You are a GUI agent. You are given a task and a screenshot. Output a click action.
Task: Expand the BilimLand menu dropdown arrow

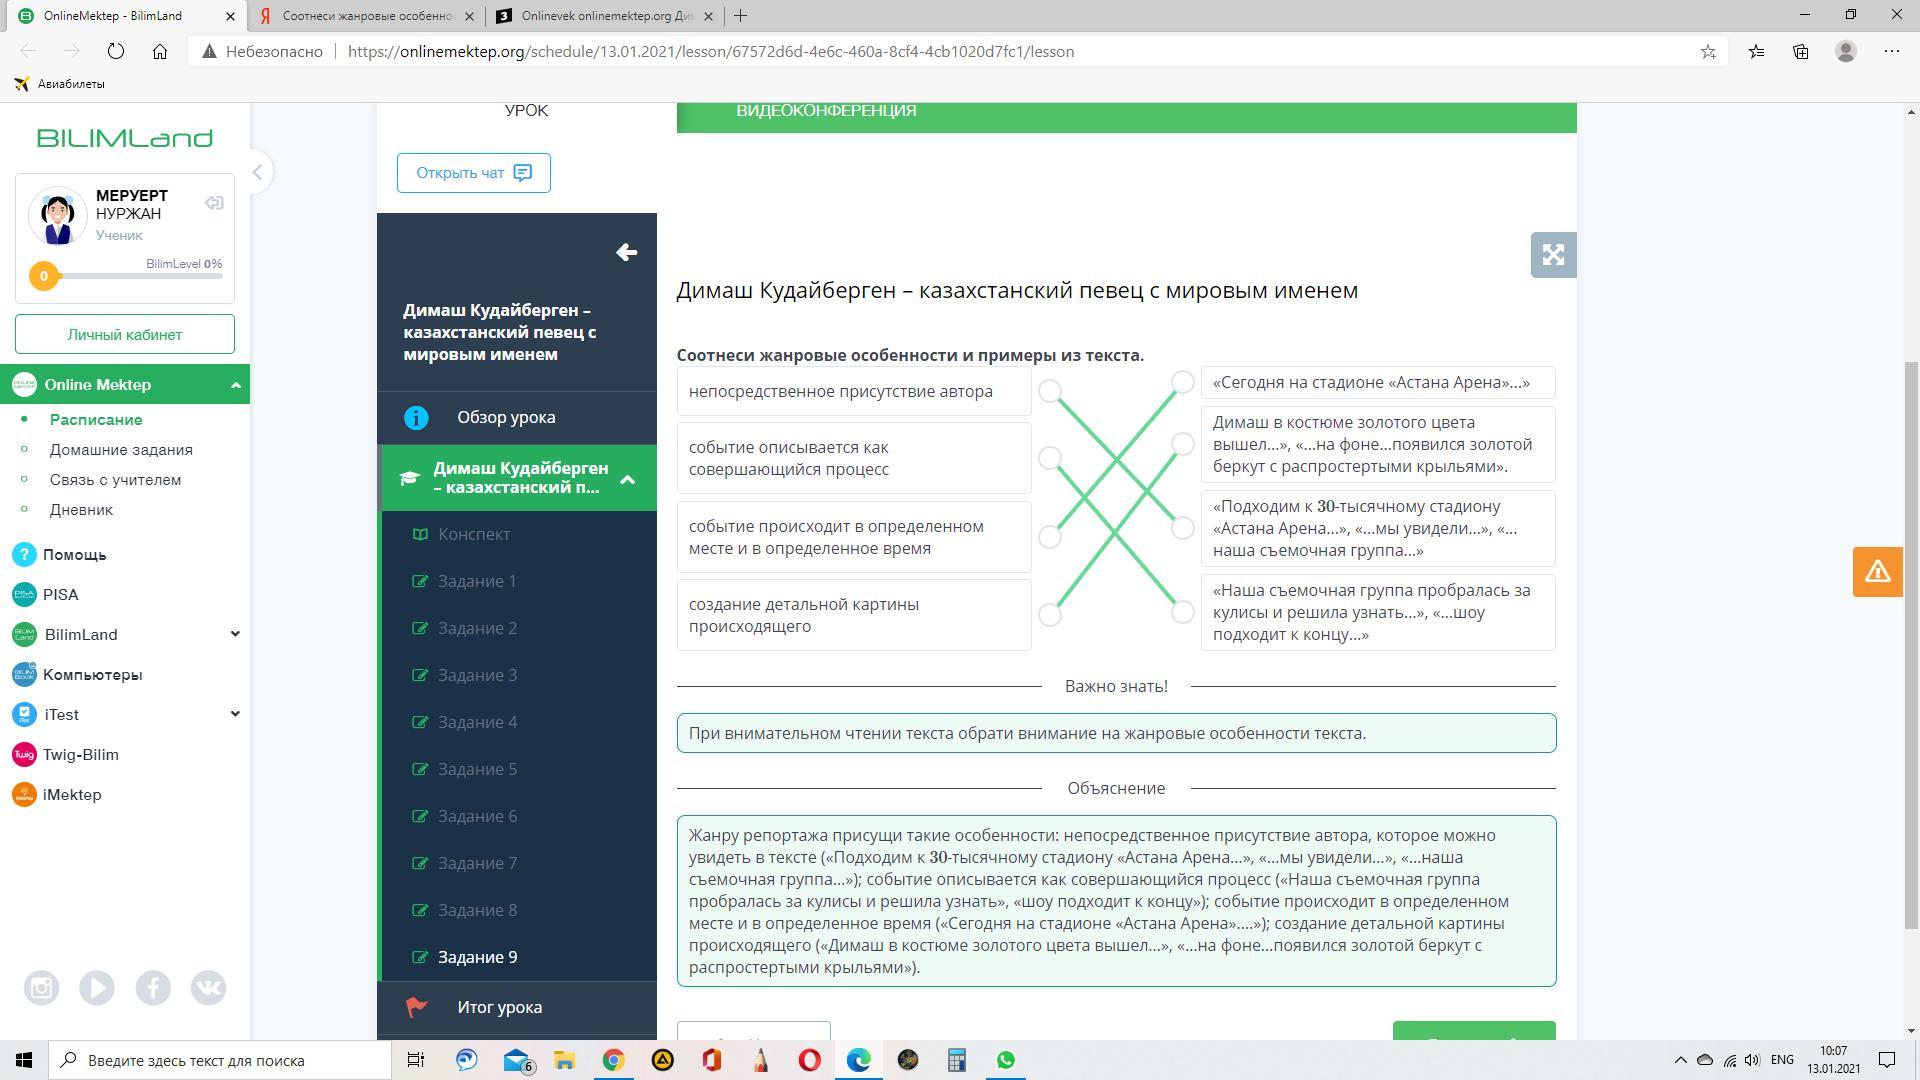point(235,634)
